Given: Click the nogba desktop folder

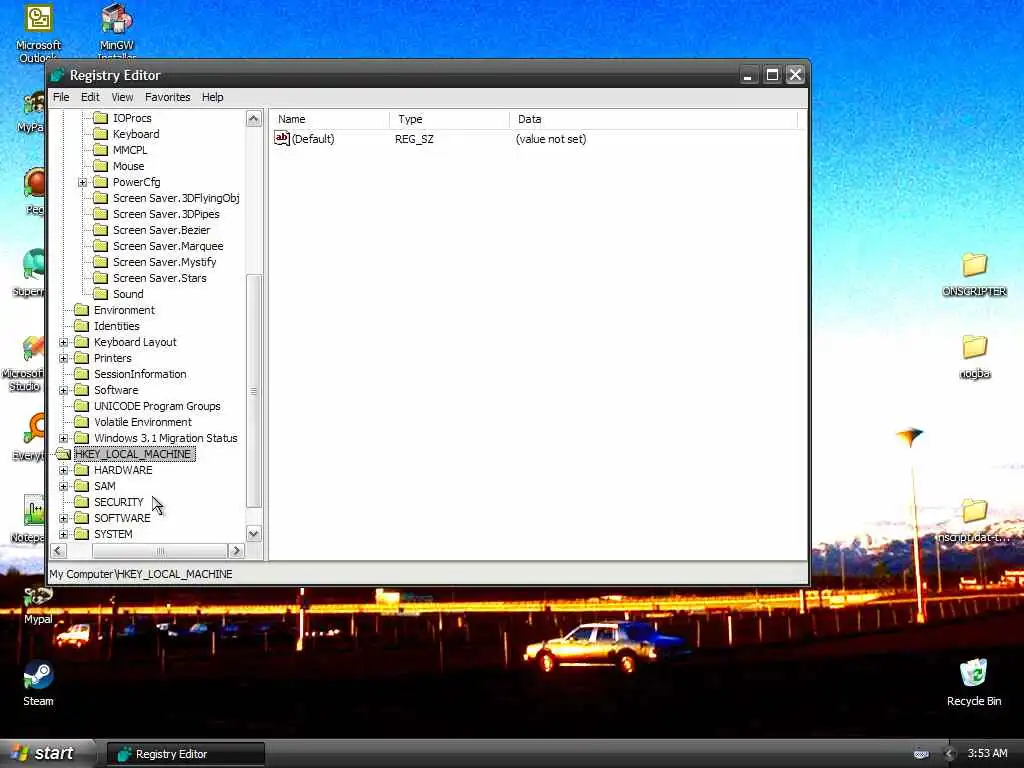Looking at the screenshot, I should tap(974, 357).
